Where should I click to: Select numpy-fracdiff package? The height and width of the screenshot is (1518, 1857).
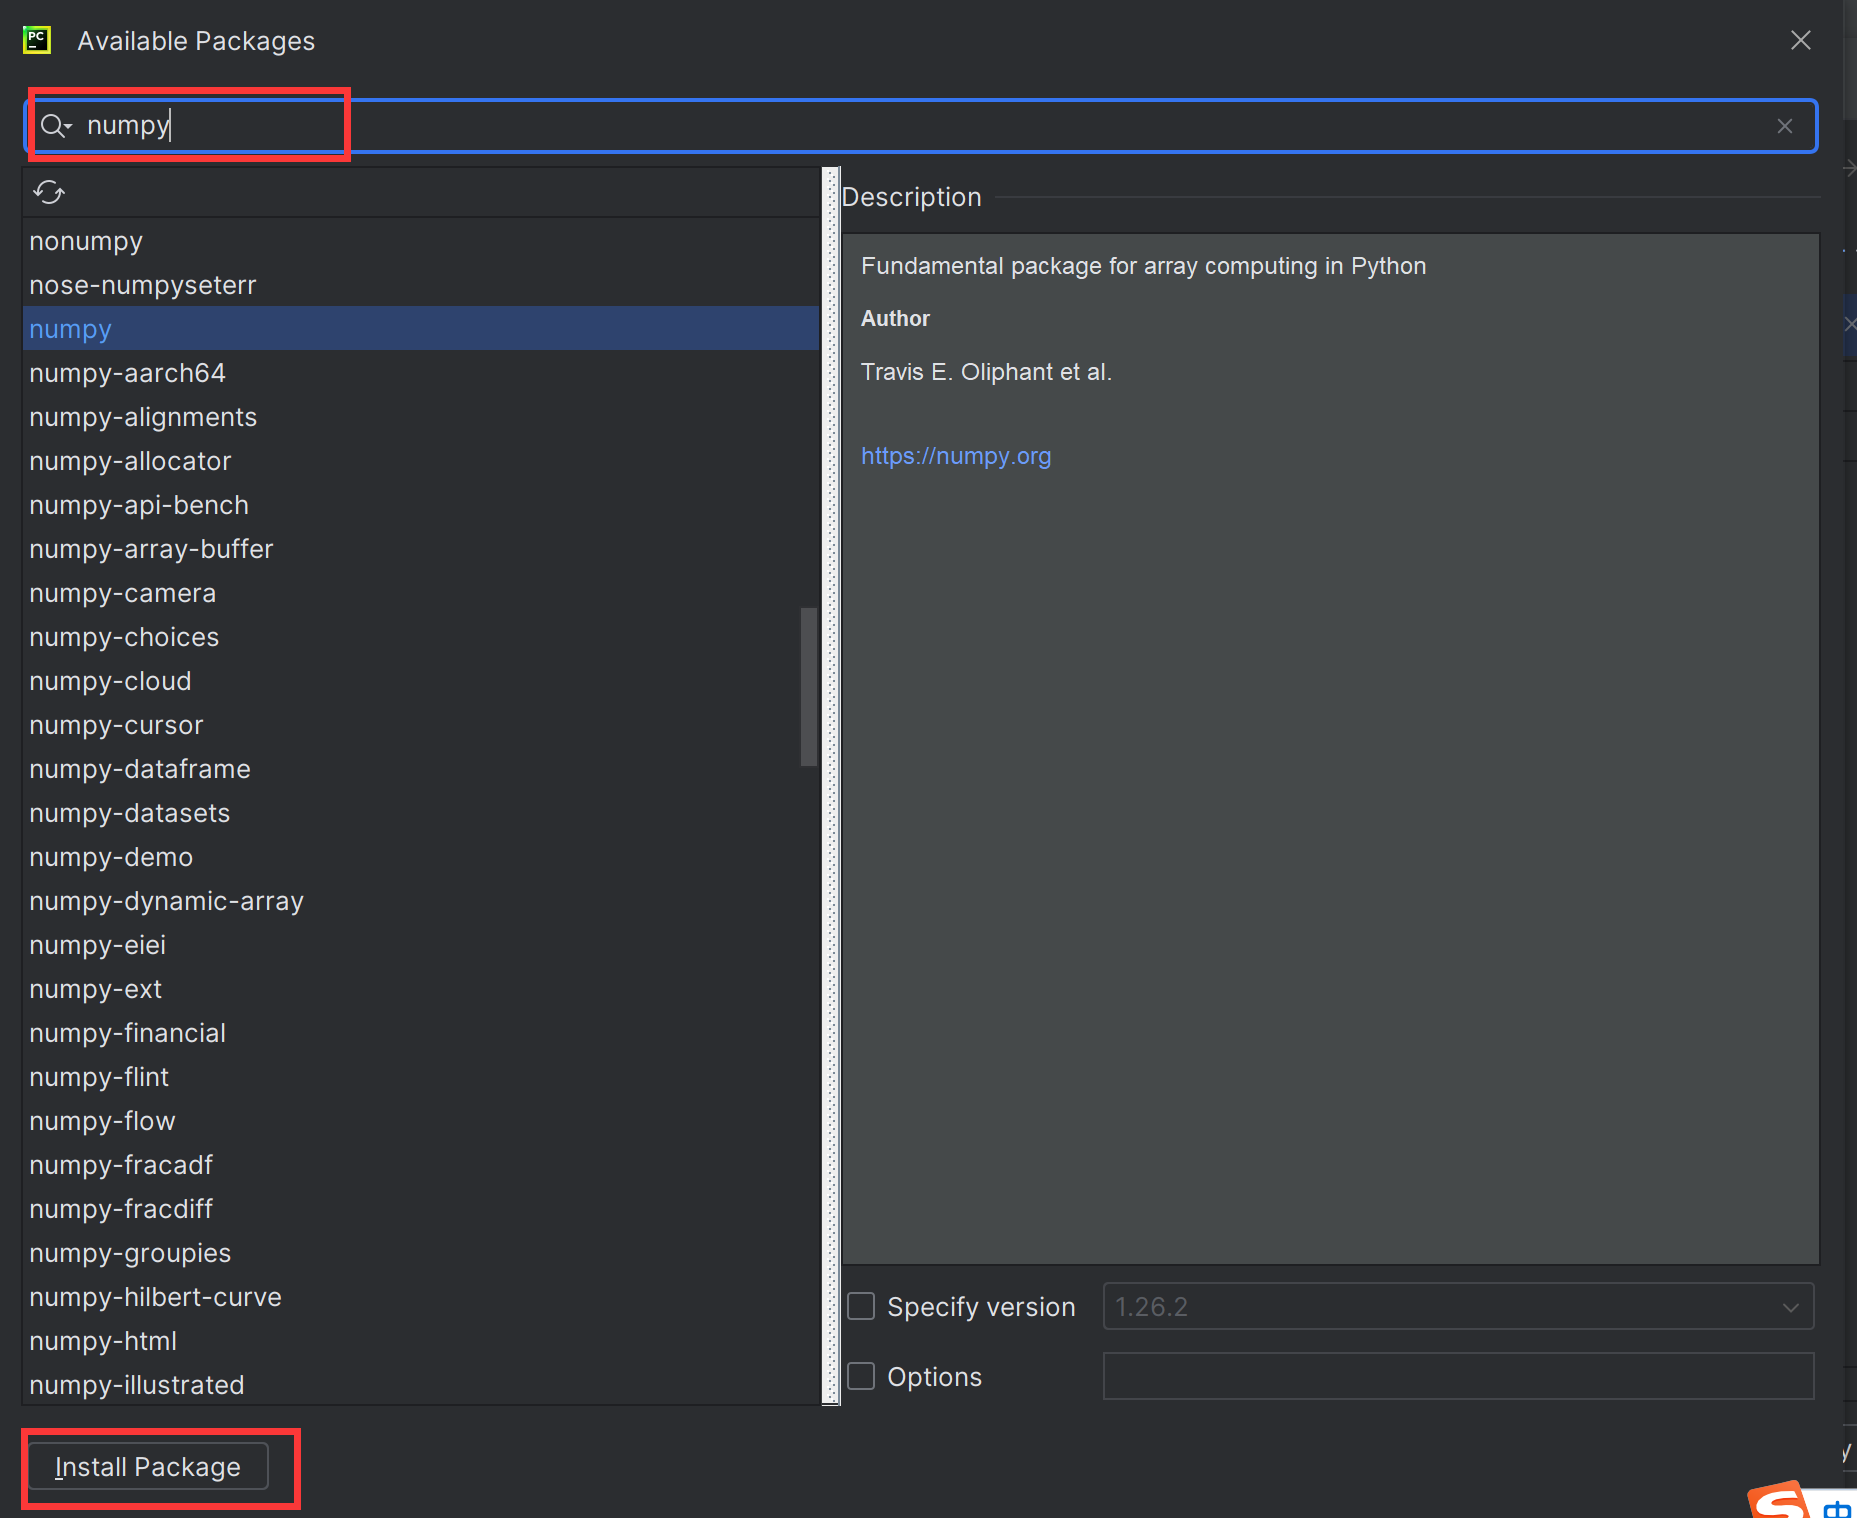pyautogui.click(x=421, y=1209)
